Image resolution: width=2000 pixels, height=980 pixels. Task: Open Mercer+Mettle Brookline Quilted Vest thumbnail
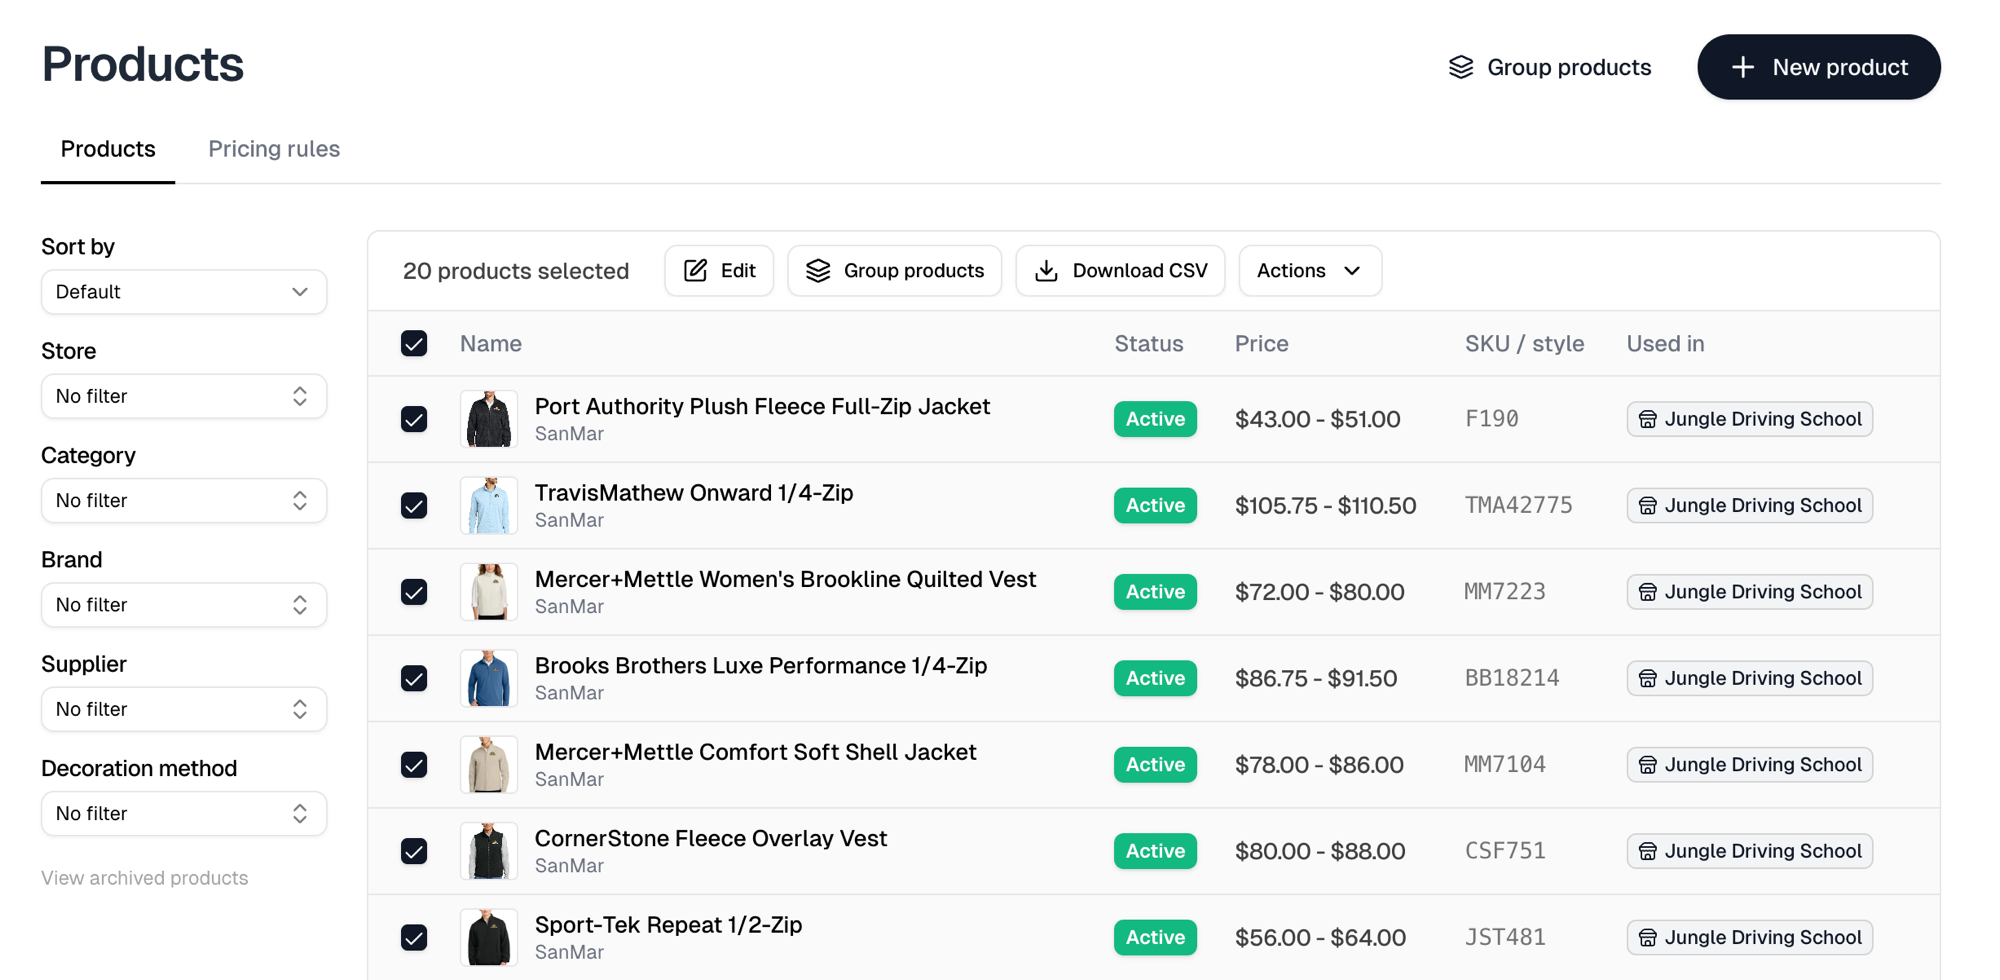click(489, 592)
